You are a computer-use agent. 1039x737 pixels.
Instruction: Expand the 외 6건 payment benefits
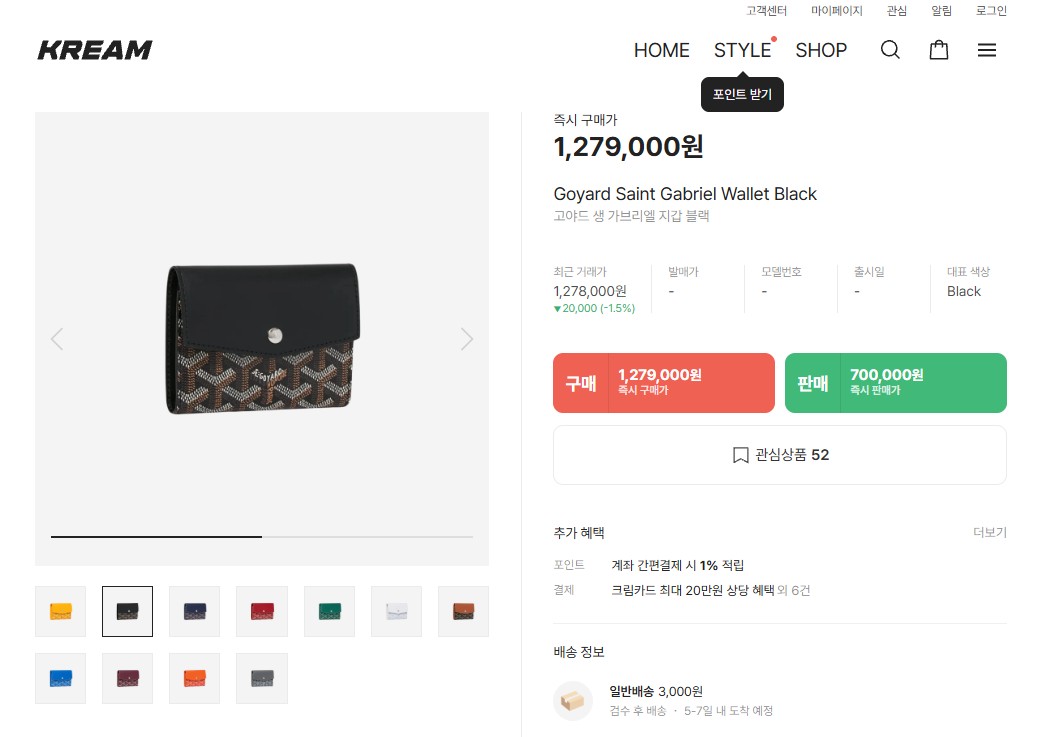[x=794, y=591]
